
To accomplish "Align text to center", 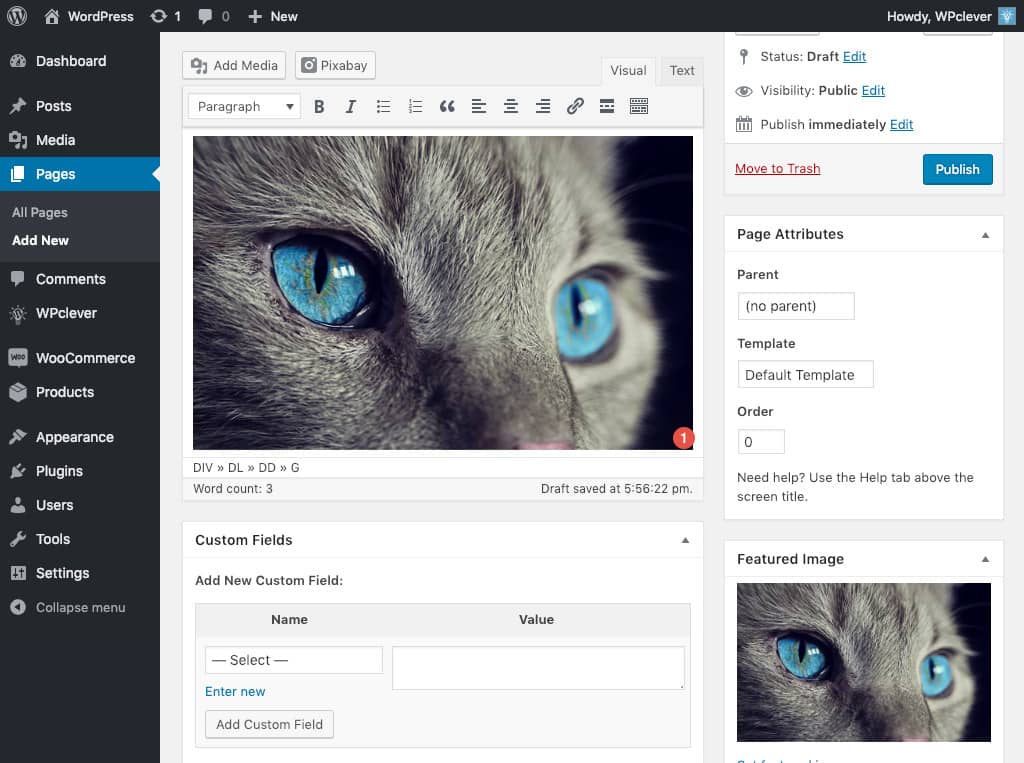I will pyautogui.click(x=511, y=106).
